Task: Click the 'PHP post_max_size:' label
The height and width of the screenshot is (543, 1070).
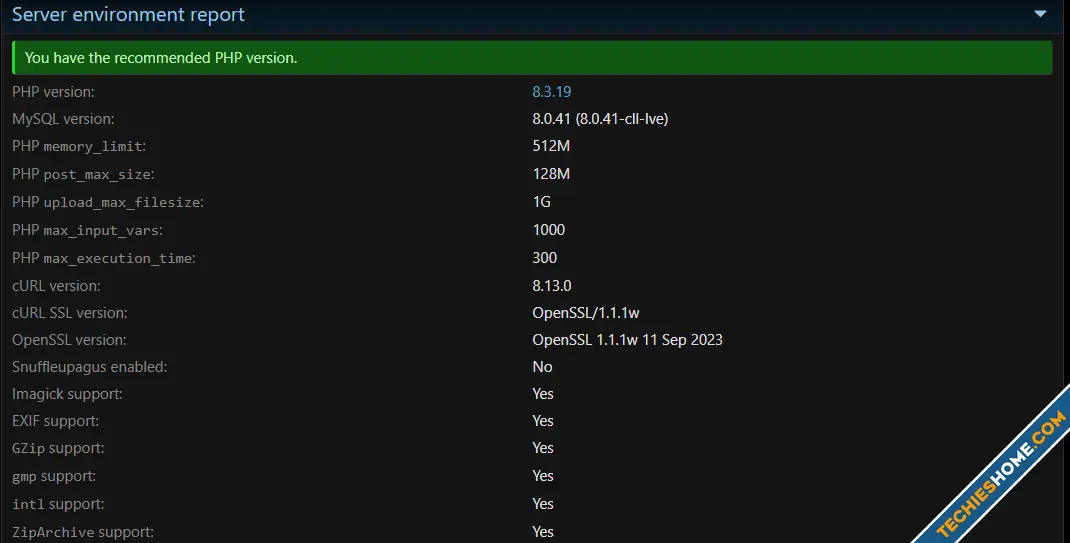Action: point(83,174)
